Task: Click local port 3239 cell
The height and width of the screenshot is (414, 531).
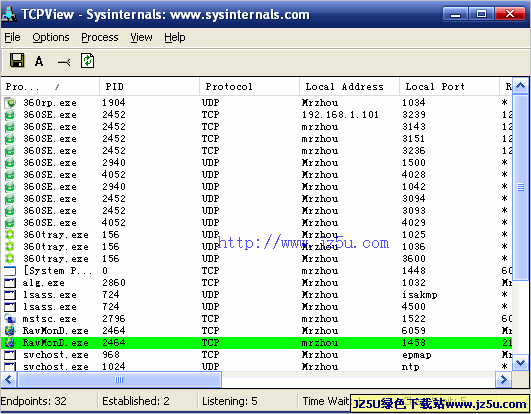Action: 414,115
